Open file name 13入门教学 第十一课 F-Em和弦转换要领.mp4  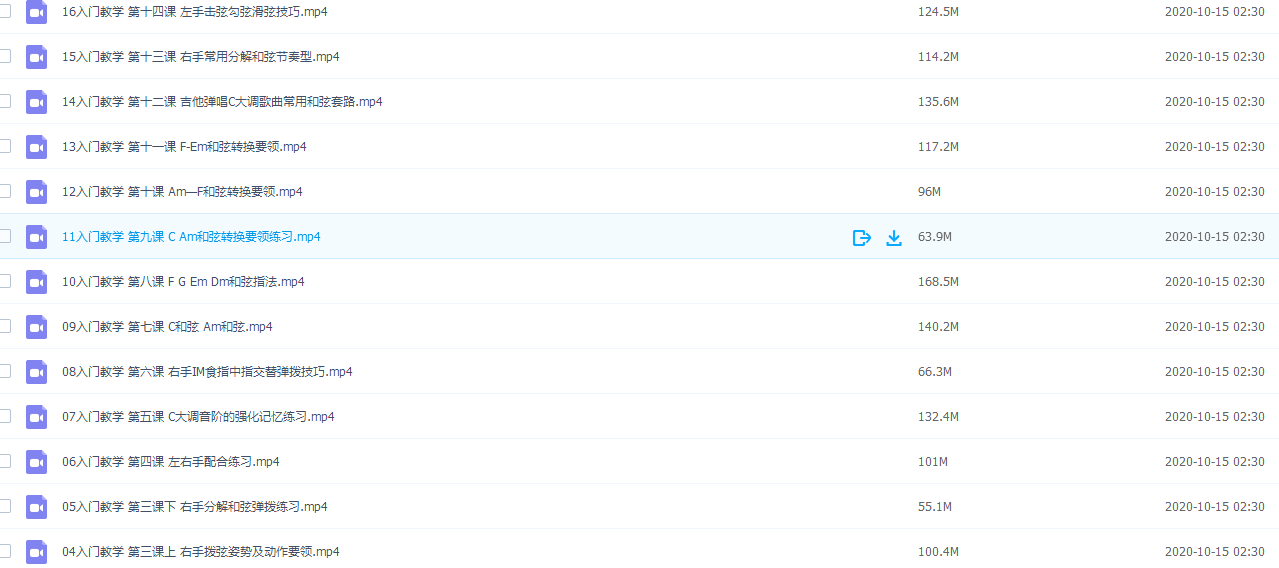(184, 147)
